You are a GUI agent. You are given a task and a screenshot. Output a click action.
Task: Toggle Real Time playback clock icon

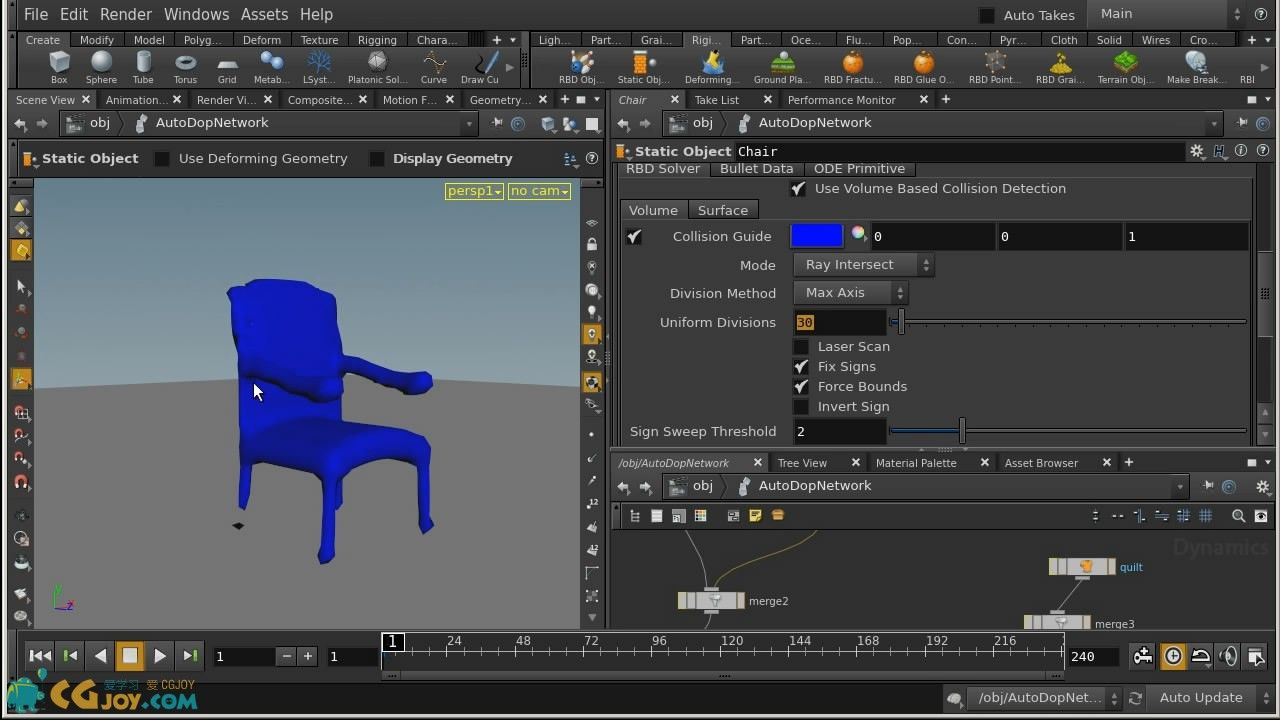click(x=1172, y=656)
